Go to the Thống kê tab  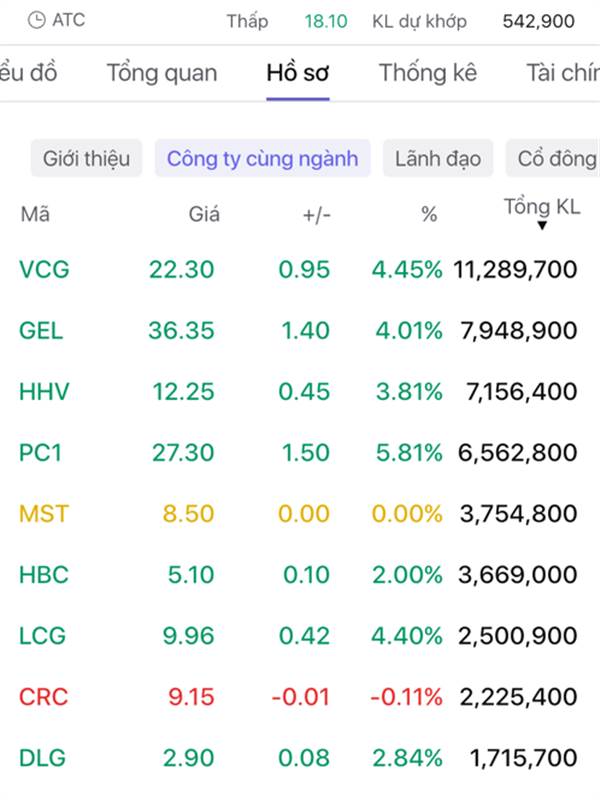tap(427, 73)
